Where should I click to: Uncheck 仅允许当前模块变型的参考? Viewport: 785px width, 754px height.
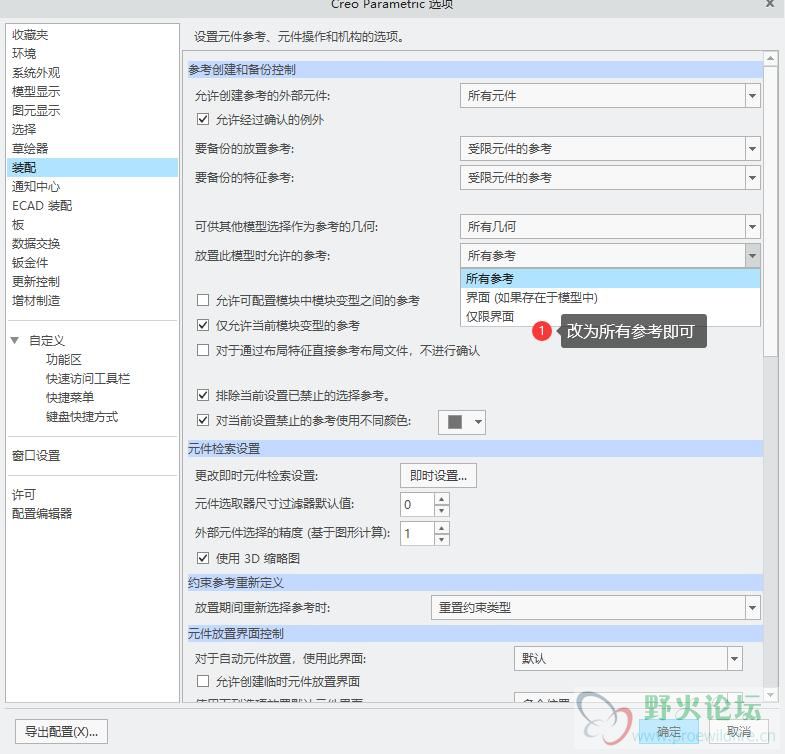click(x=203, y=325)
